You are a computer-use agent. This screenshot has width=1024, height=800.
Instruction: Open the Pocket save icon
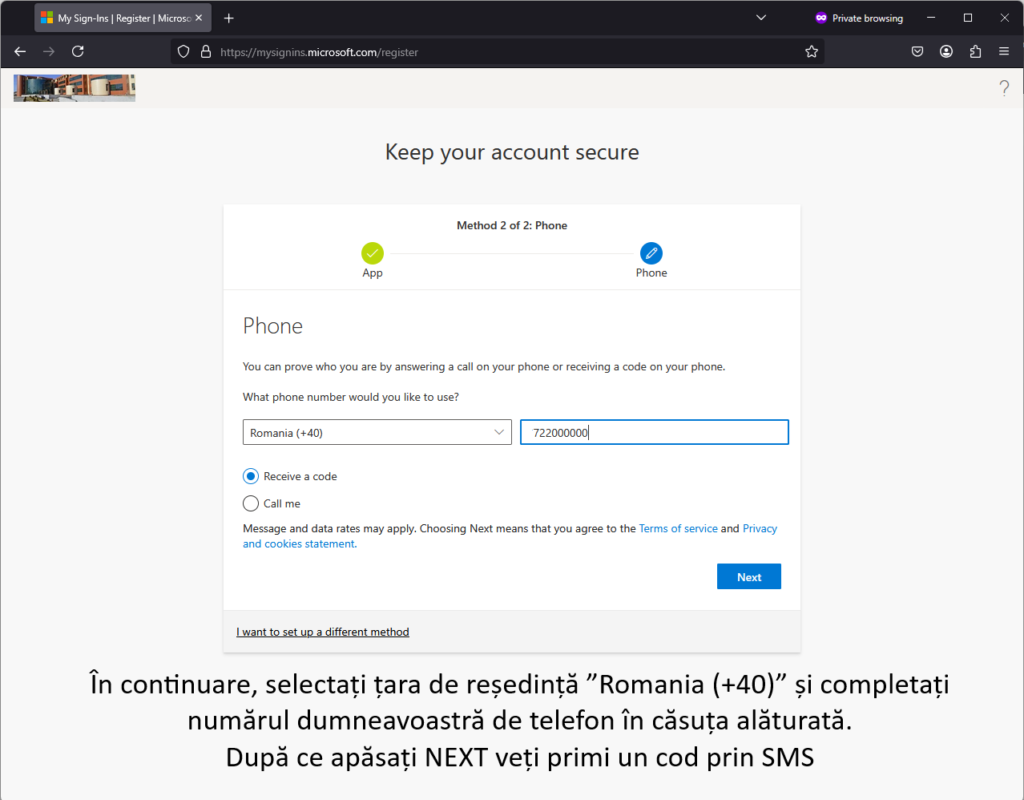click(917, 52)
